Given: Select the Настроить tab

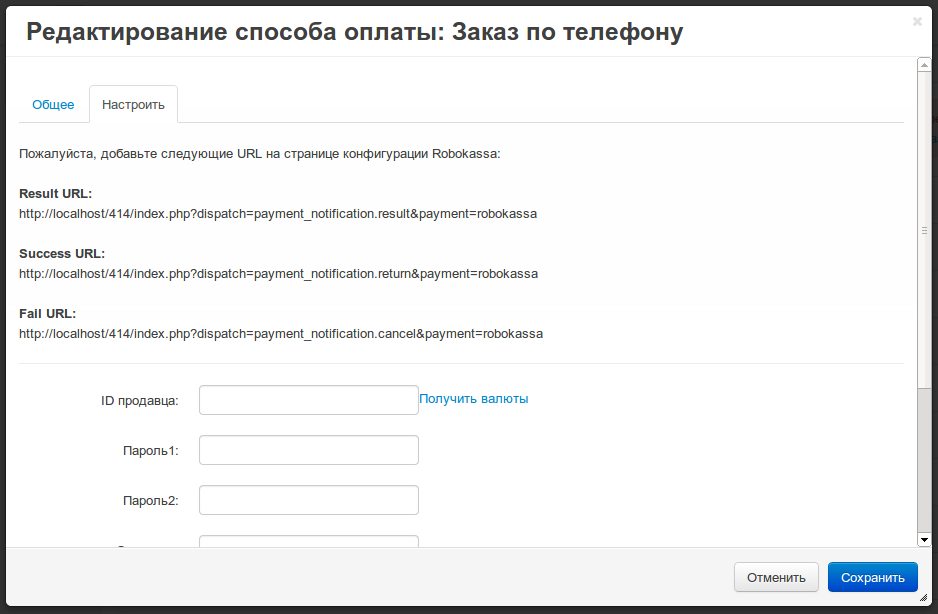Looking at the screenshot, I should 133,104.
